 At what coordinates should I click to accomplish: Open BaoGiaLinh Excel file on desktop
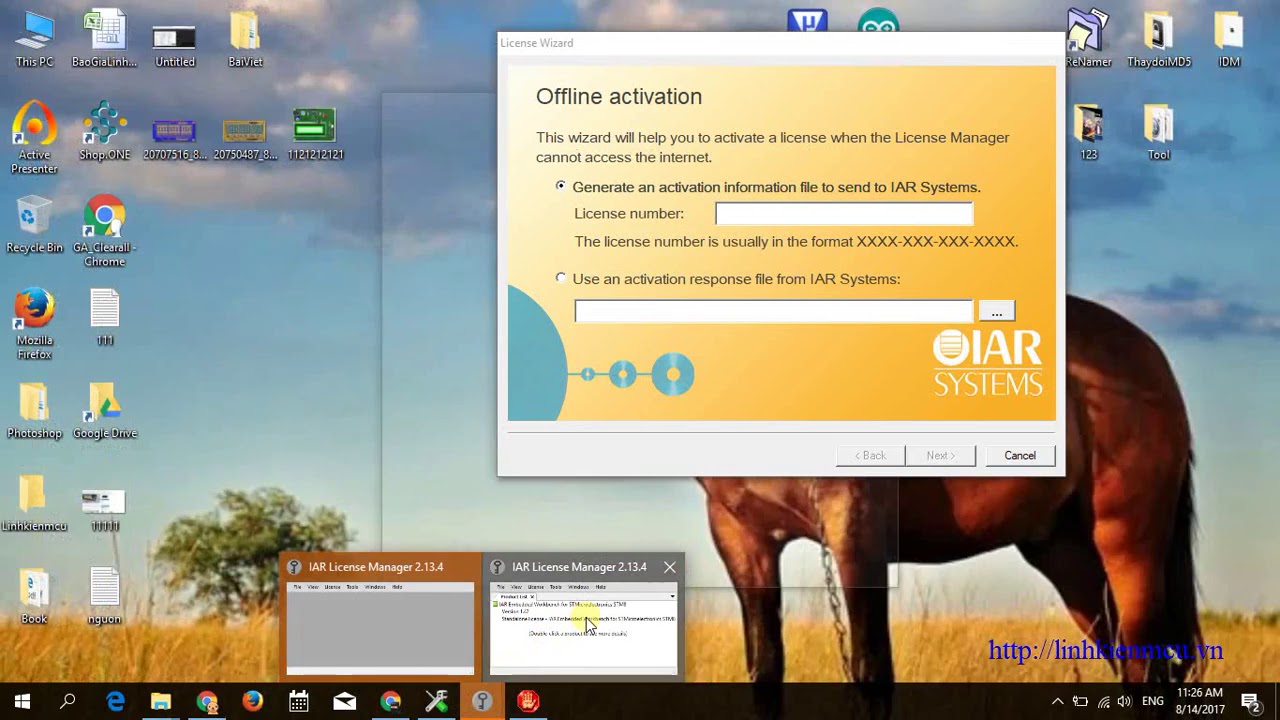click(104, 40)
